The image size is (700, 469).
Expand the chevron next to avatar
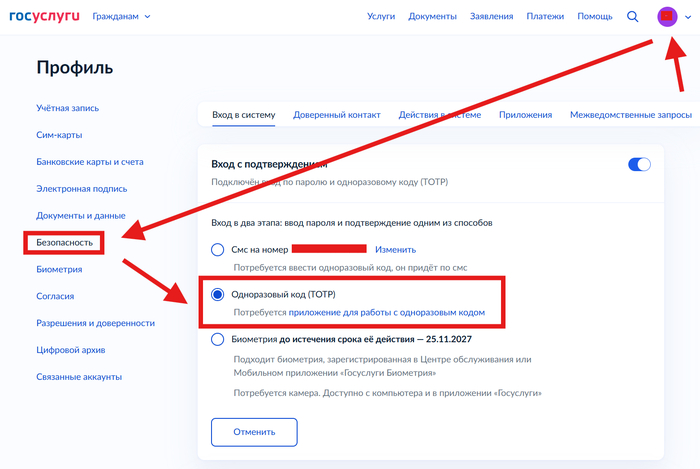pos(686,17)
